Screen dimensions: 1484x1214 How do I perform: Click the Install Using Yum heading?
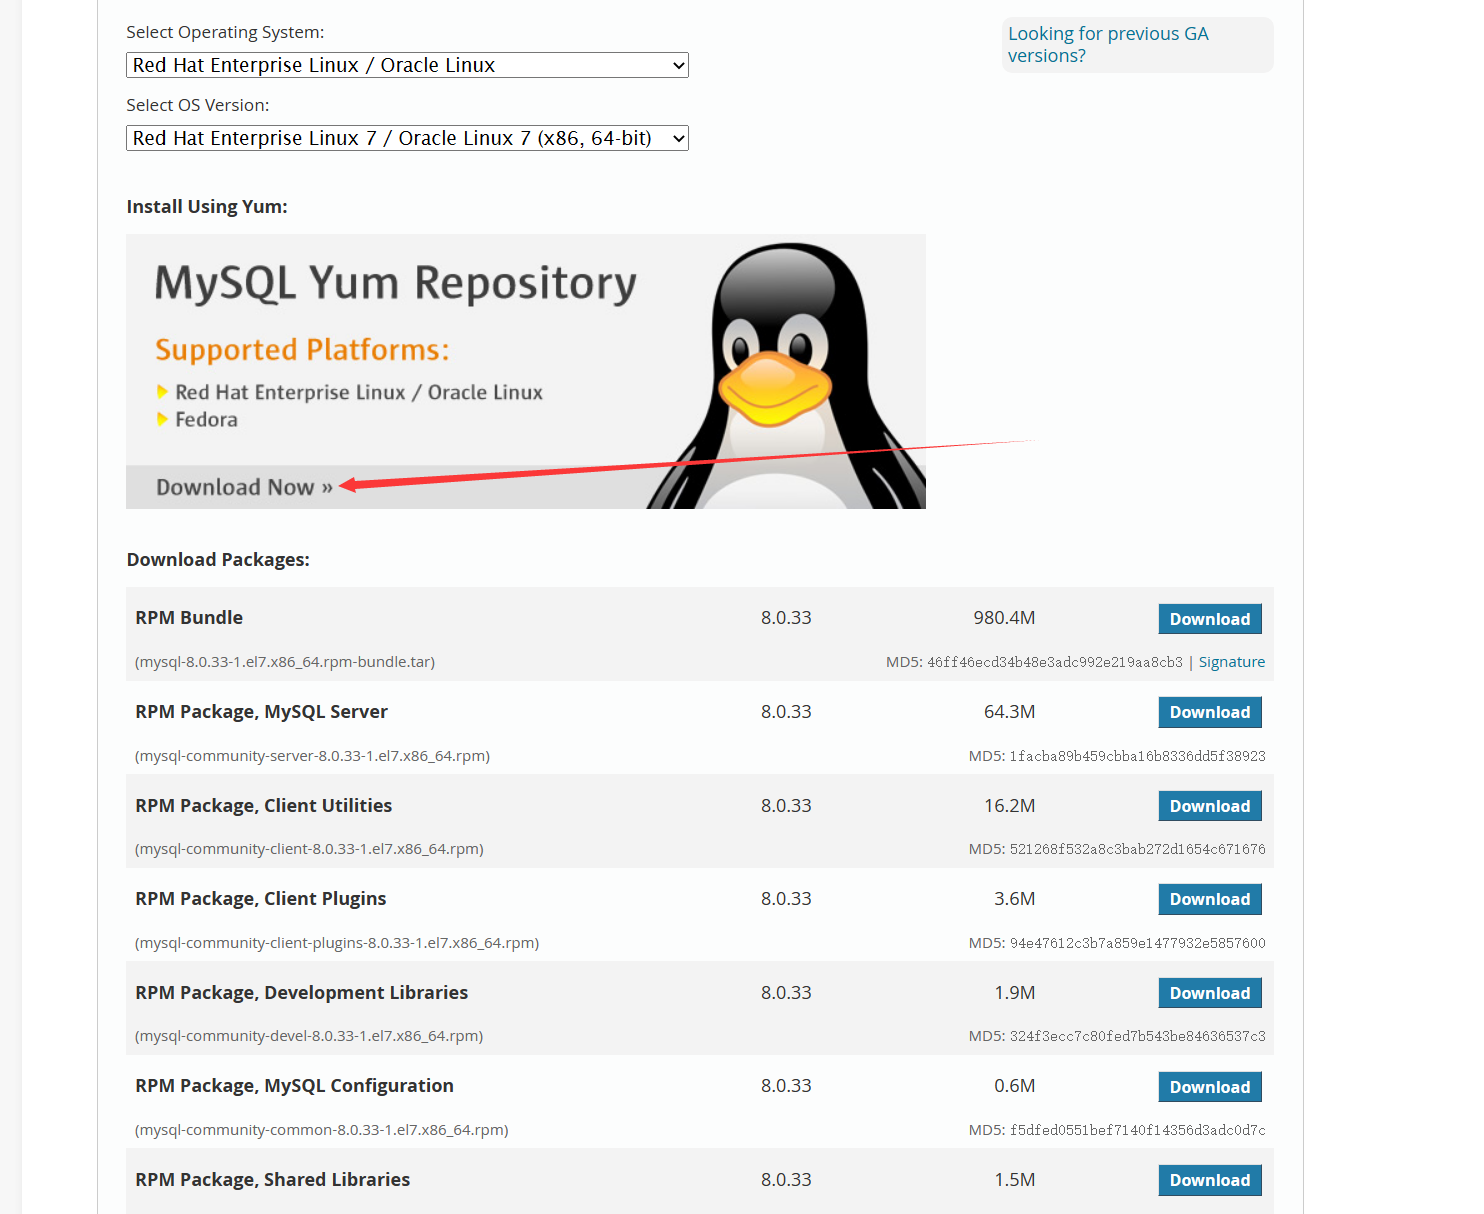(x=207, y=207)
